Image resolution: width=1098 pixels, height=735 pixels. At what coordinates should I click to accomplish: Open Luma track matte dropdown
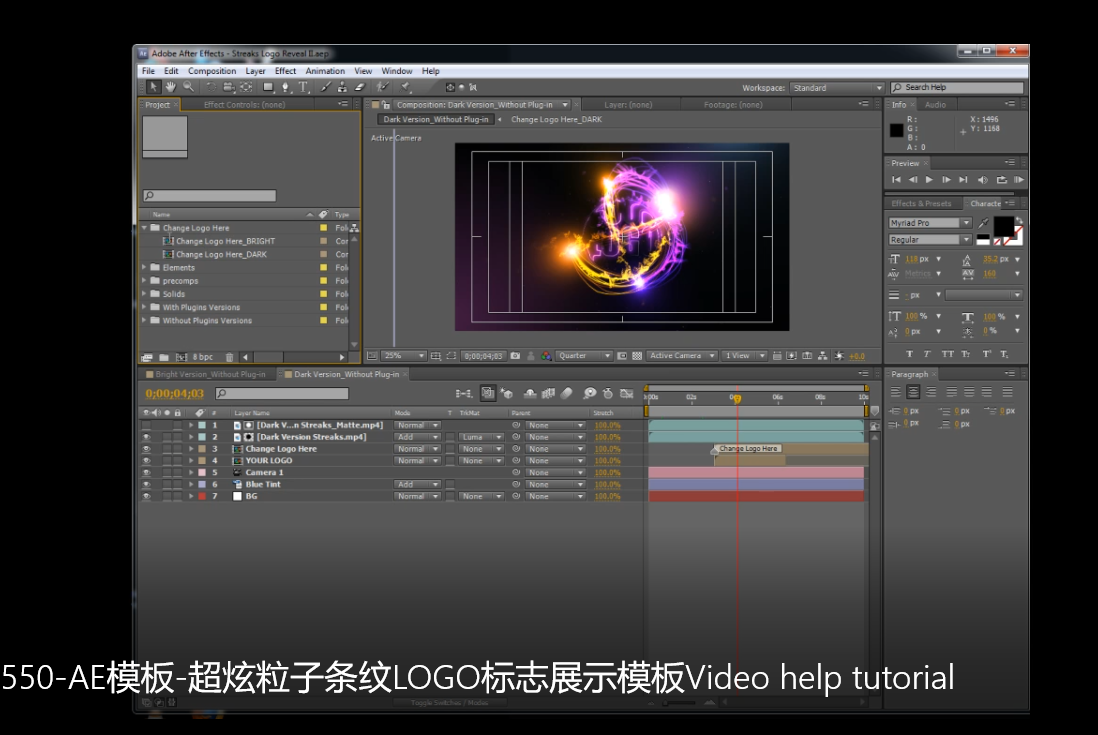click(x=482, y=437)
